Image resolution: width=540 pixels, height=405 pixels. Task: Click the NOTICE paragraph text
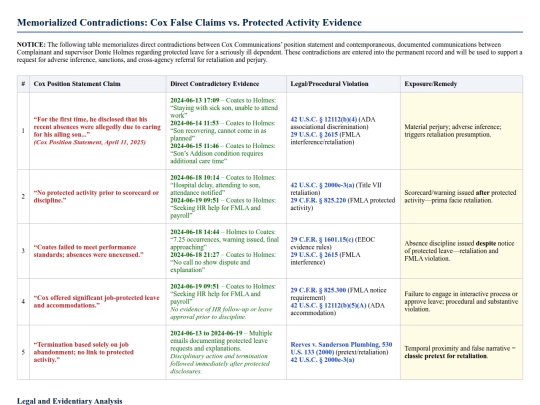270,52
